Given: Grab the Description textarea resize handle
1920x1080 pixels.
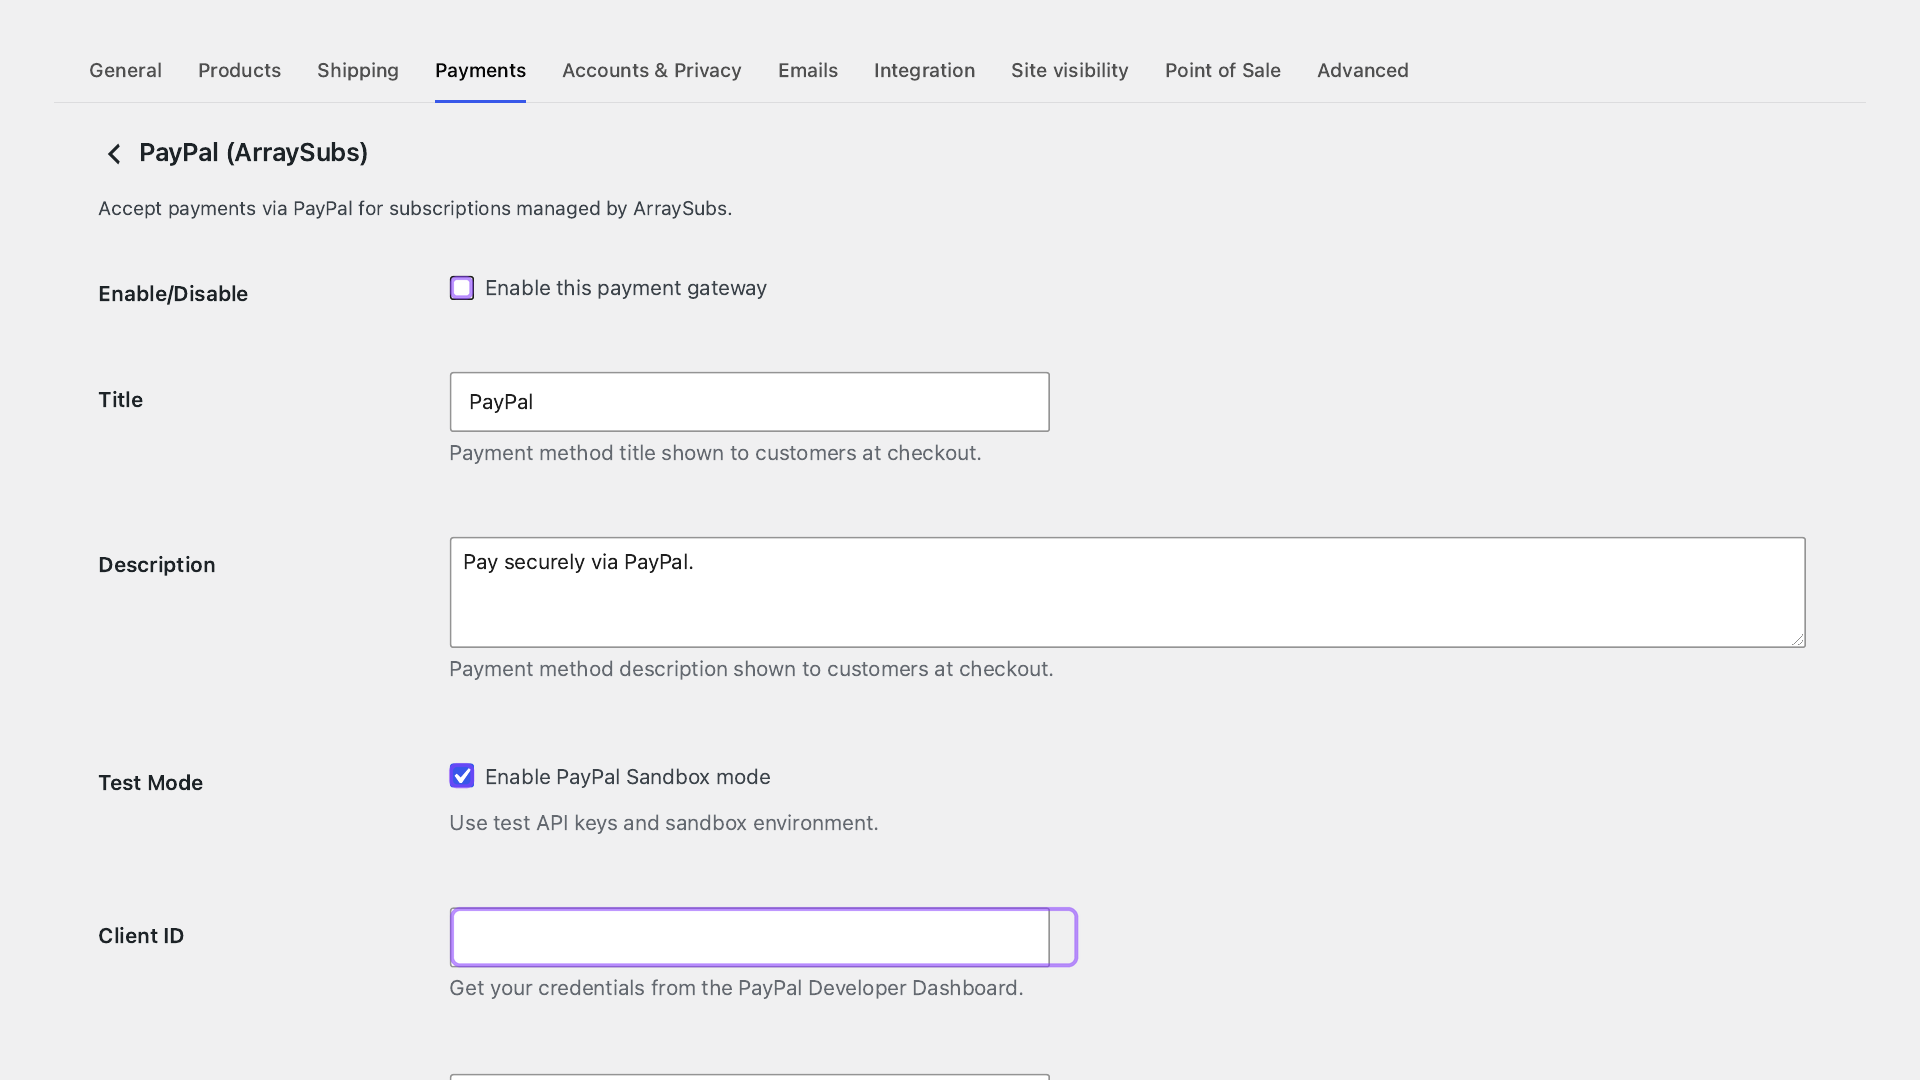Looking at the screenshot, I should pyautogui.click(x=1798, y=640).
